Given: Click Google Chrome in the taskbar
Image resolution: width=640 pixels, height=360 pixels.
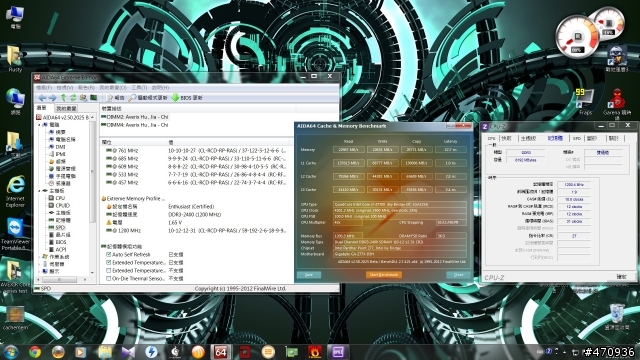Looking at the screenshot, I should click(35, 352).
